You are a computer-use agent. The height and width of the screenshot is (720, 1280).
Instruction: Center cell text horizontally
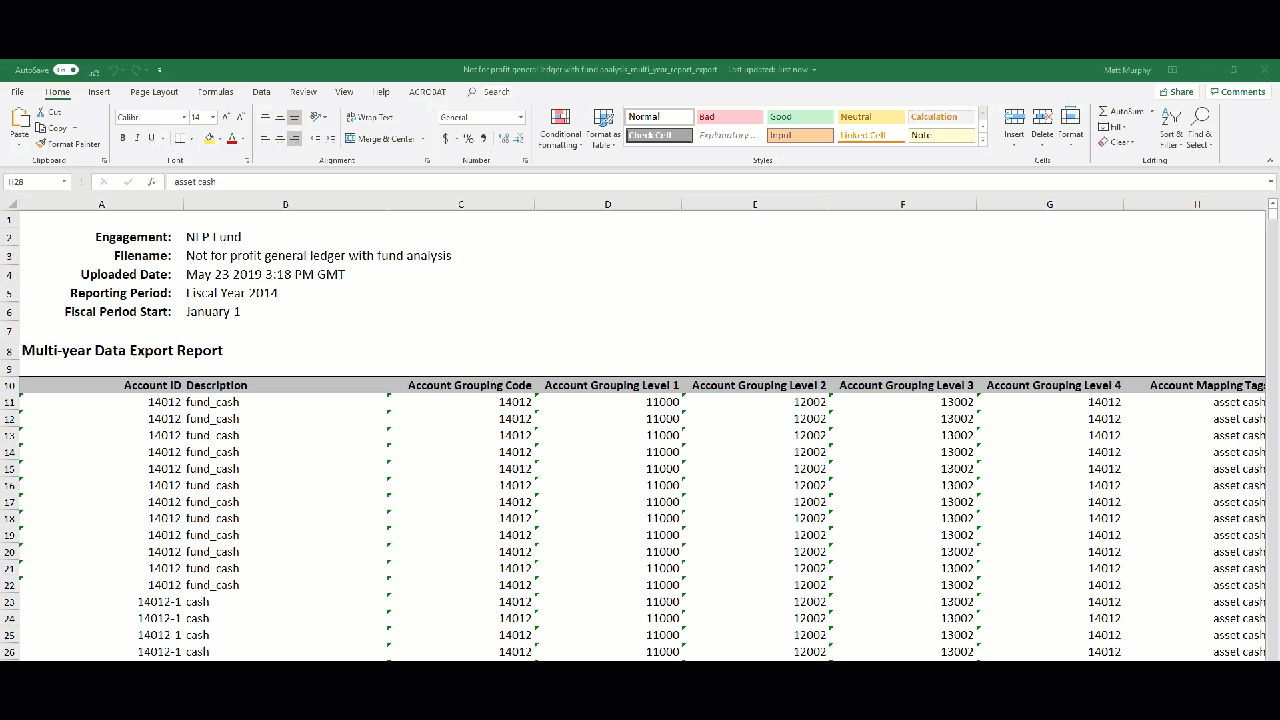(x=280, y=138)
